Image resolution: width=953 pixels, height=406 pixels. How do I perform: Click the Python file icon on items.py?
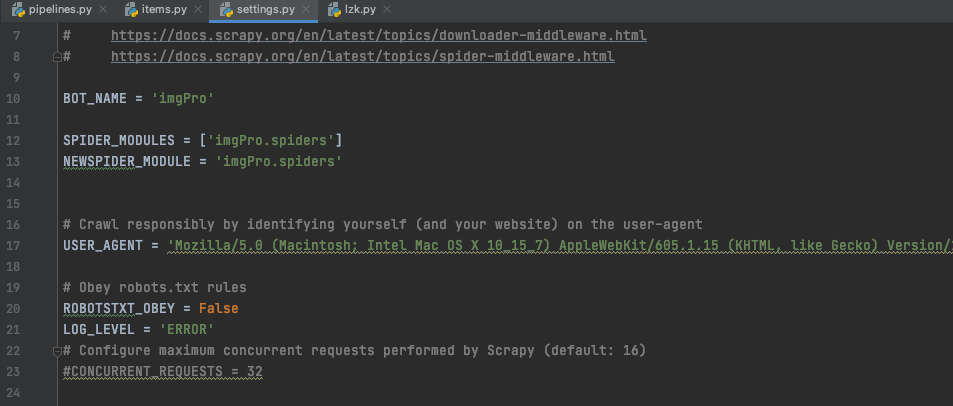131,10
